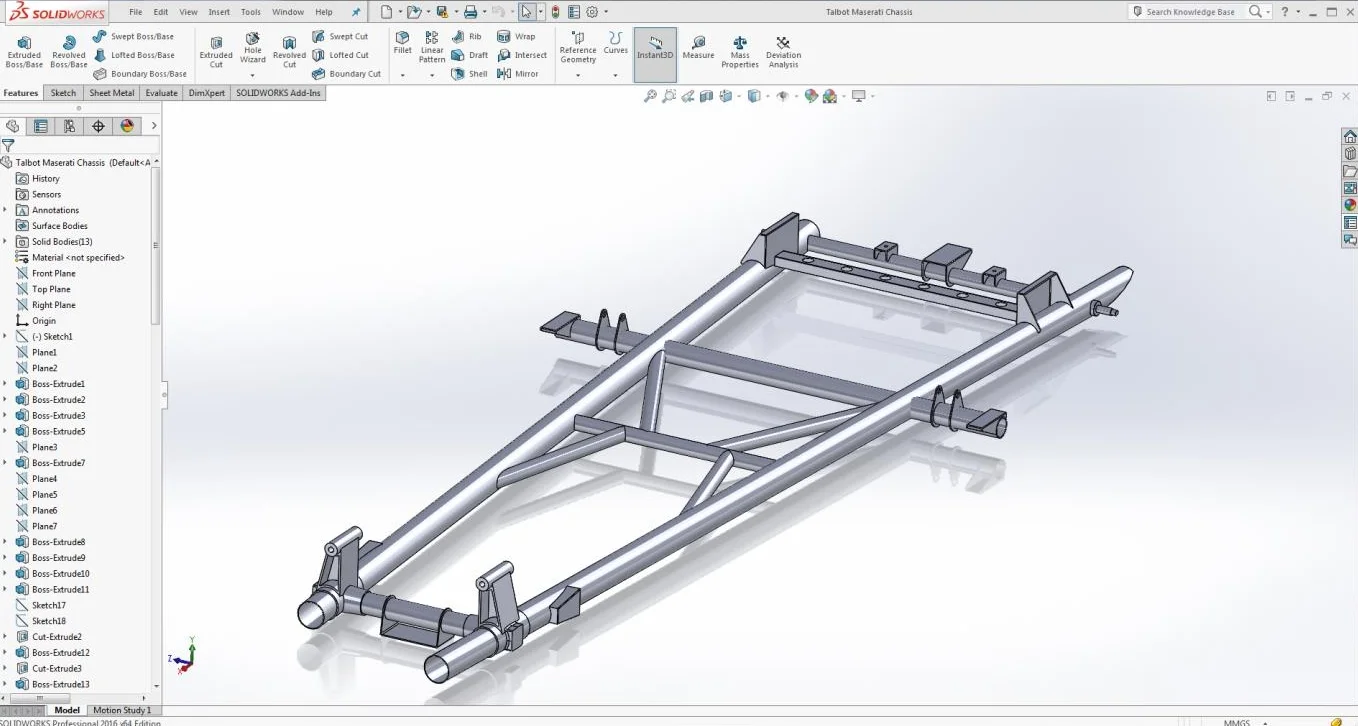Click the Zoom to Fit view icon
1358x726 pixels.
coord(650,96)
